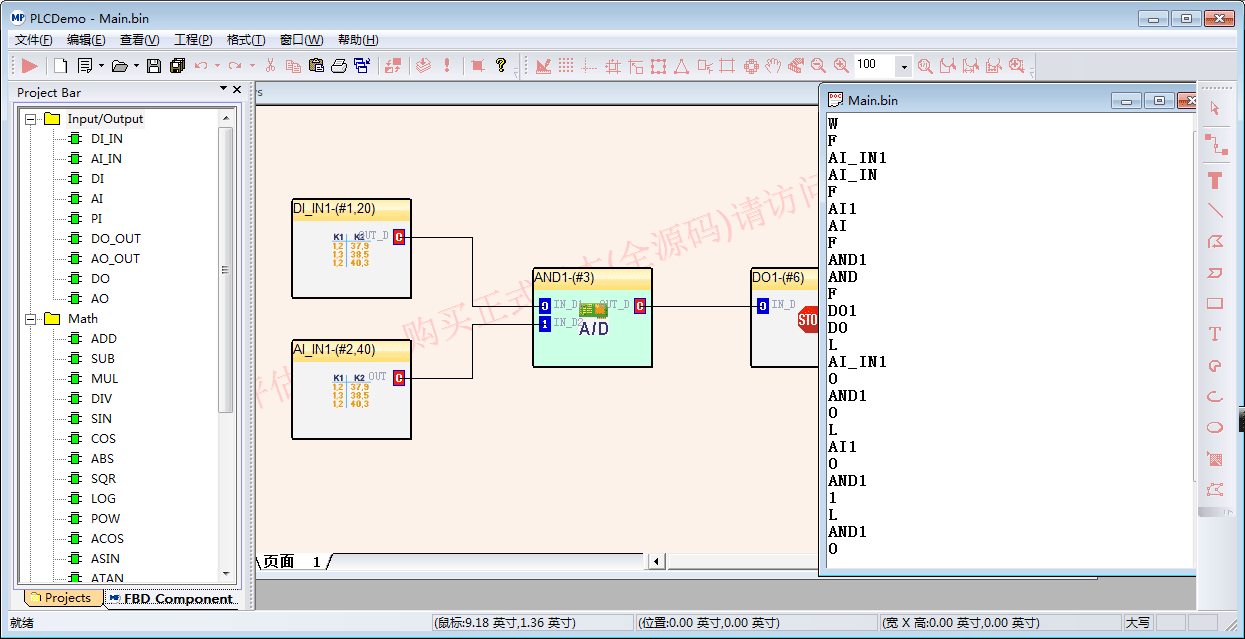Select the pointer arrow tool

point(1215,108)
